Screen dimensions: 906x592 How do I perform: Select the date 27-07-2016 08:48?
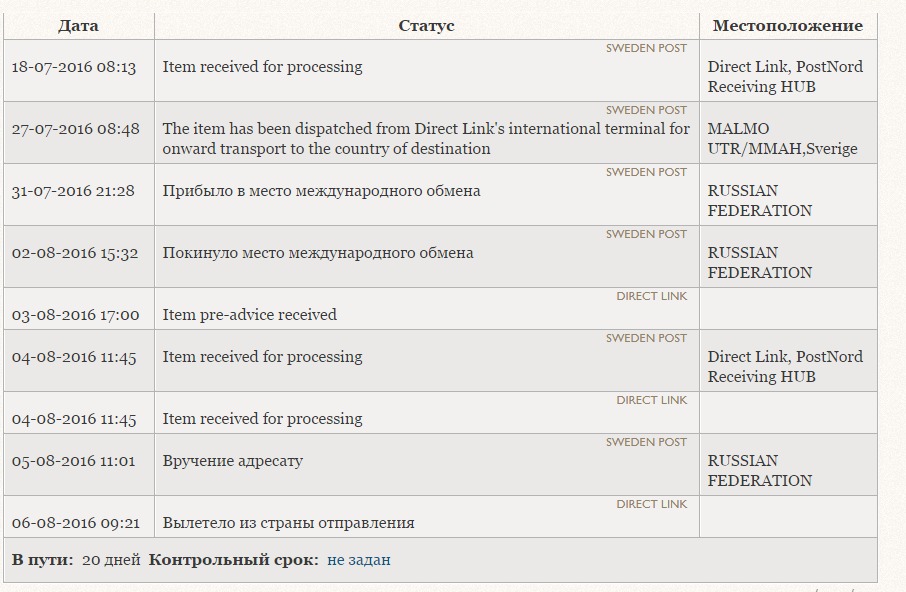click(x=76, y=129)
